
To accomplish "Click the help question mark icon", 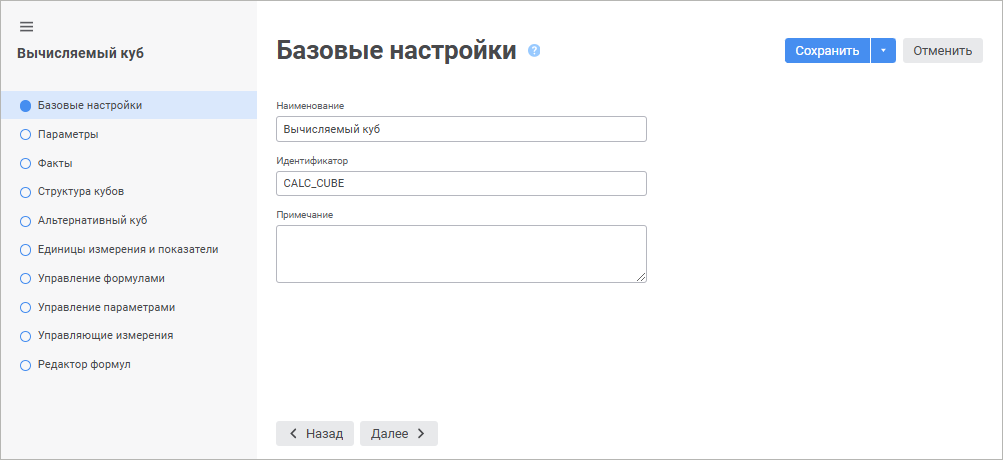I will [534, 51].
